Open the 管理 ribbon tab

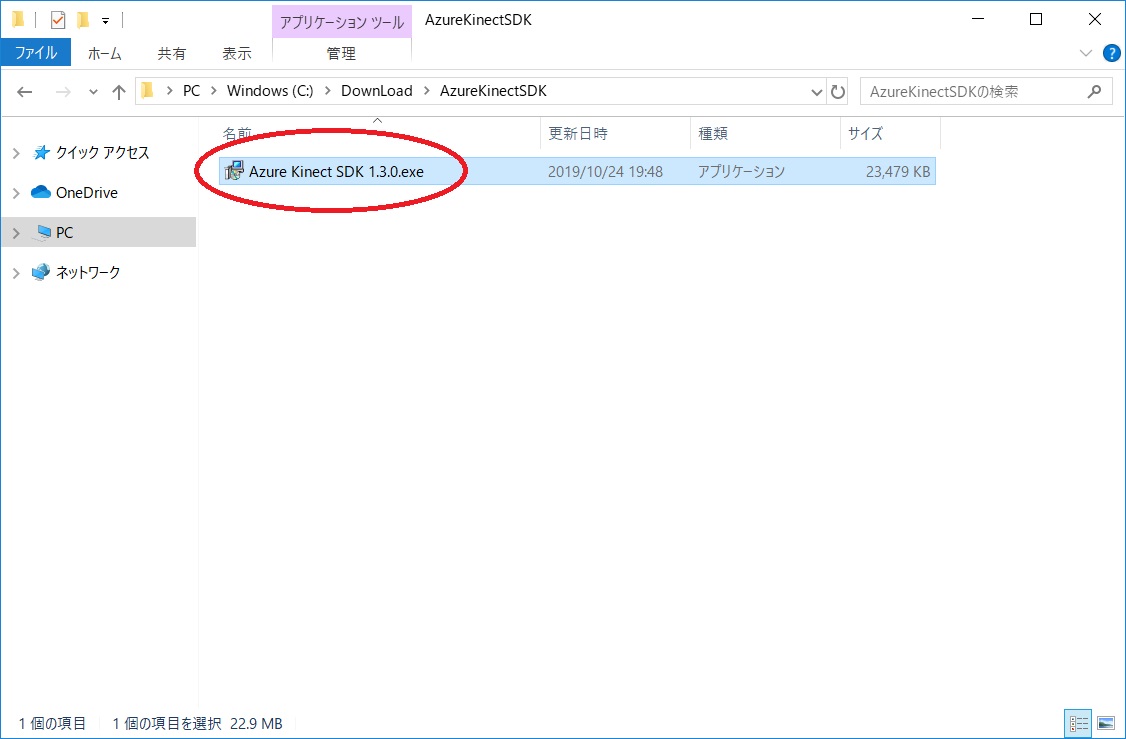341,53
